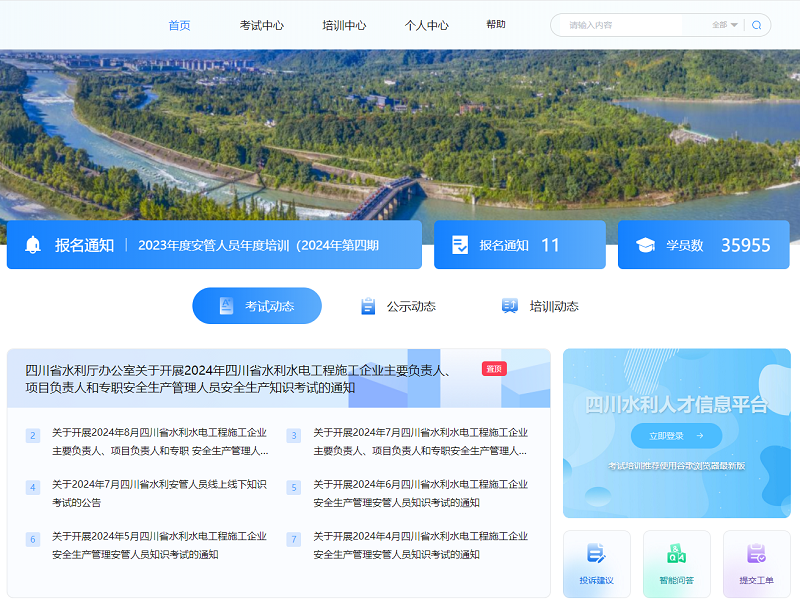The image size is (800, 603).
Task: Open news item 4 about 7月线上线下知识考试
Action: [159, 493]
